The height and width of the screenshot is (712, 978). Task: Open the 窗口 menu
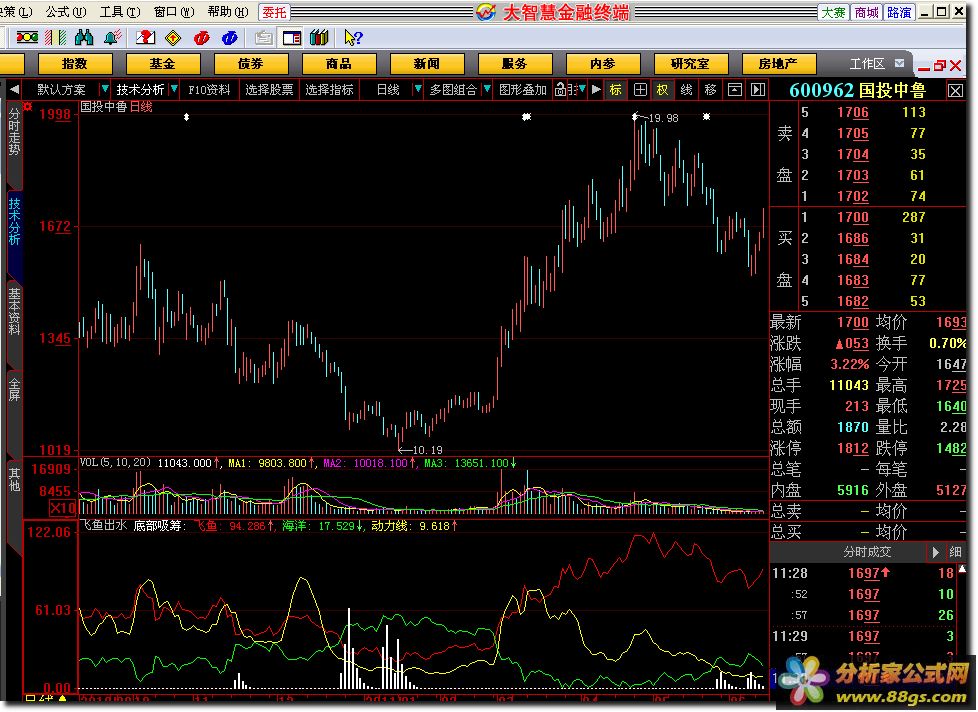[x=174, y=12]
